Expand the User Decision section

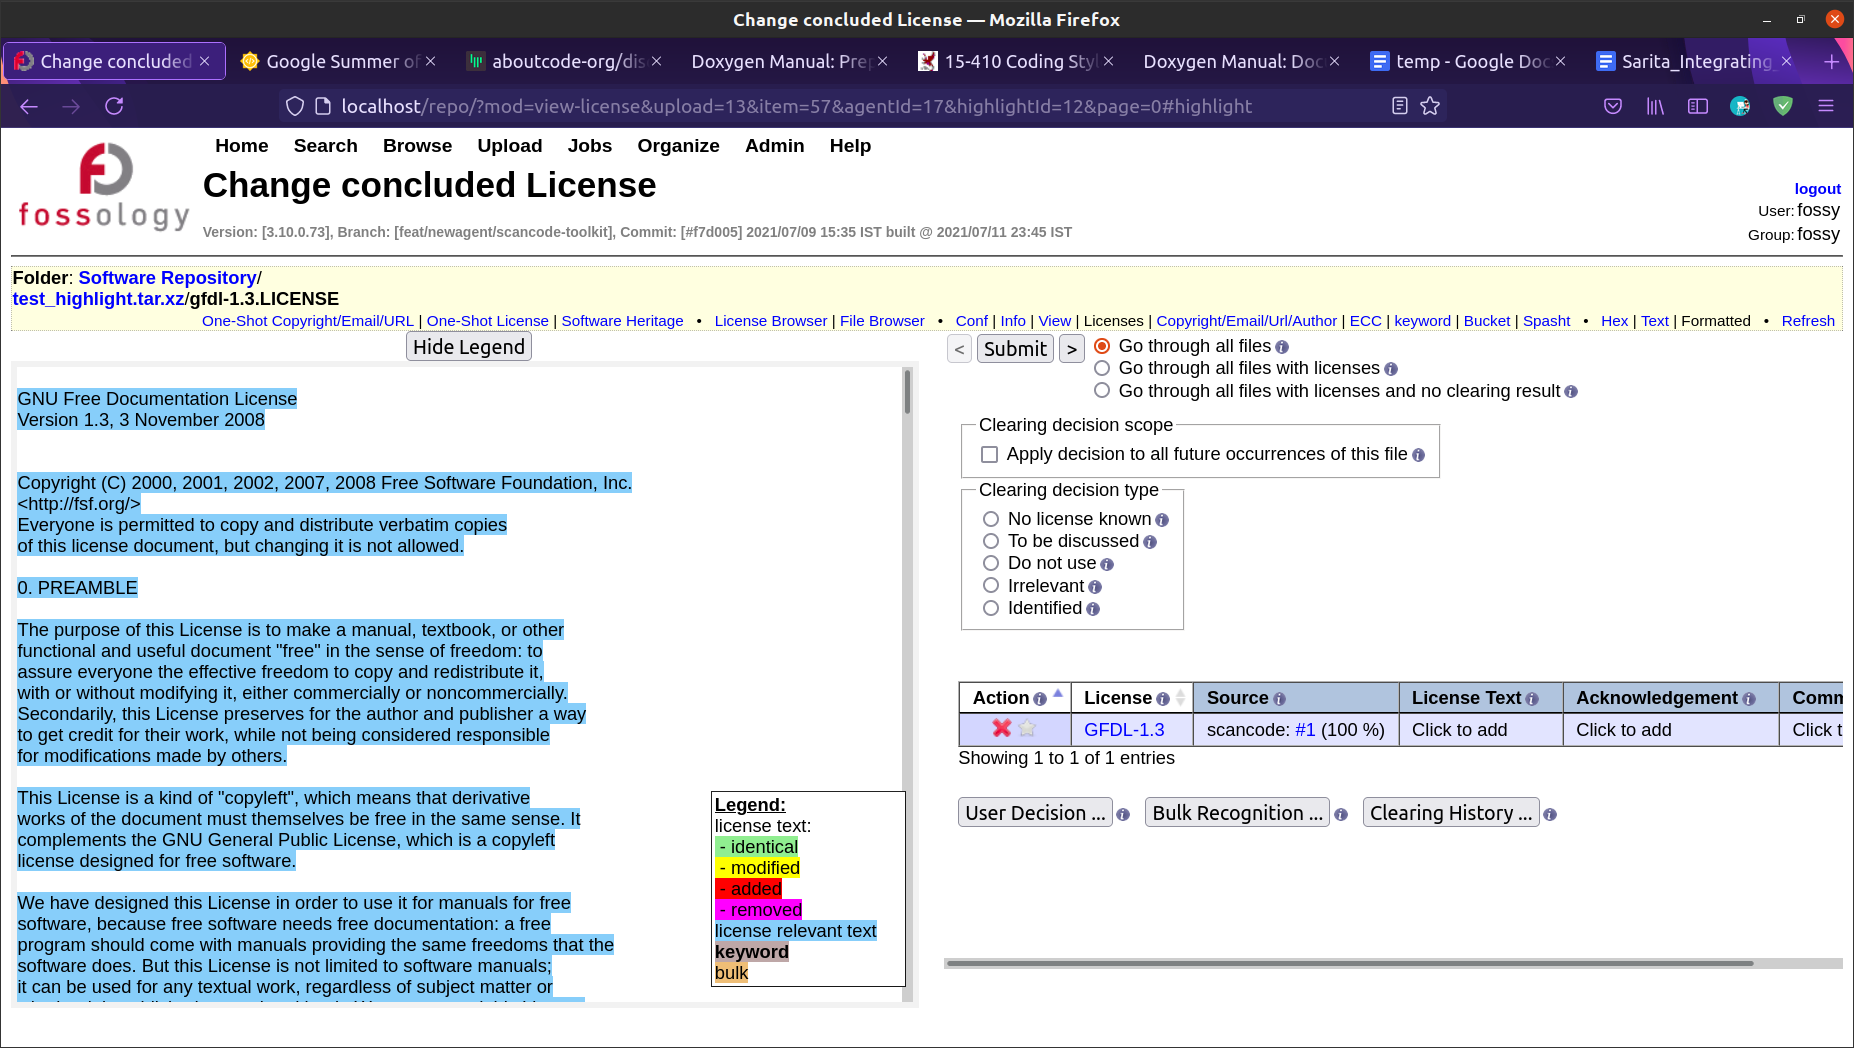[1035, 813]
